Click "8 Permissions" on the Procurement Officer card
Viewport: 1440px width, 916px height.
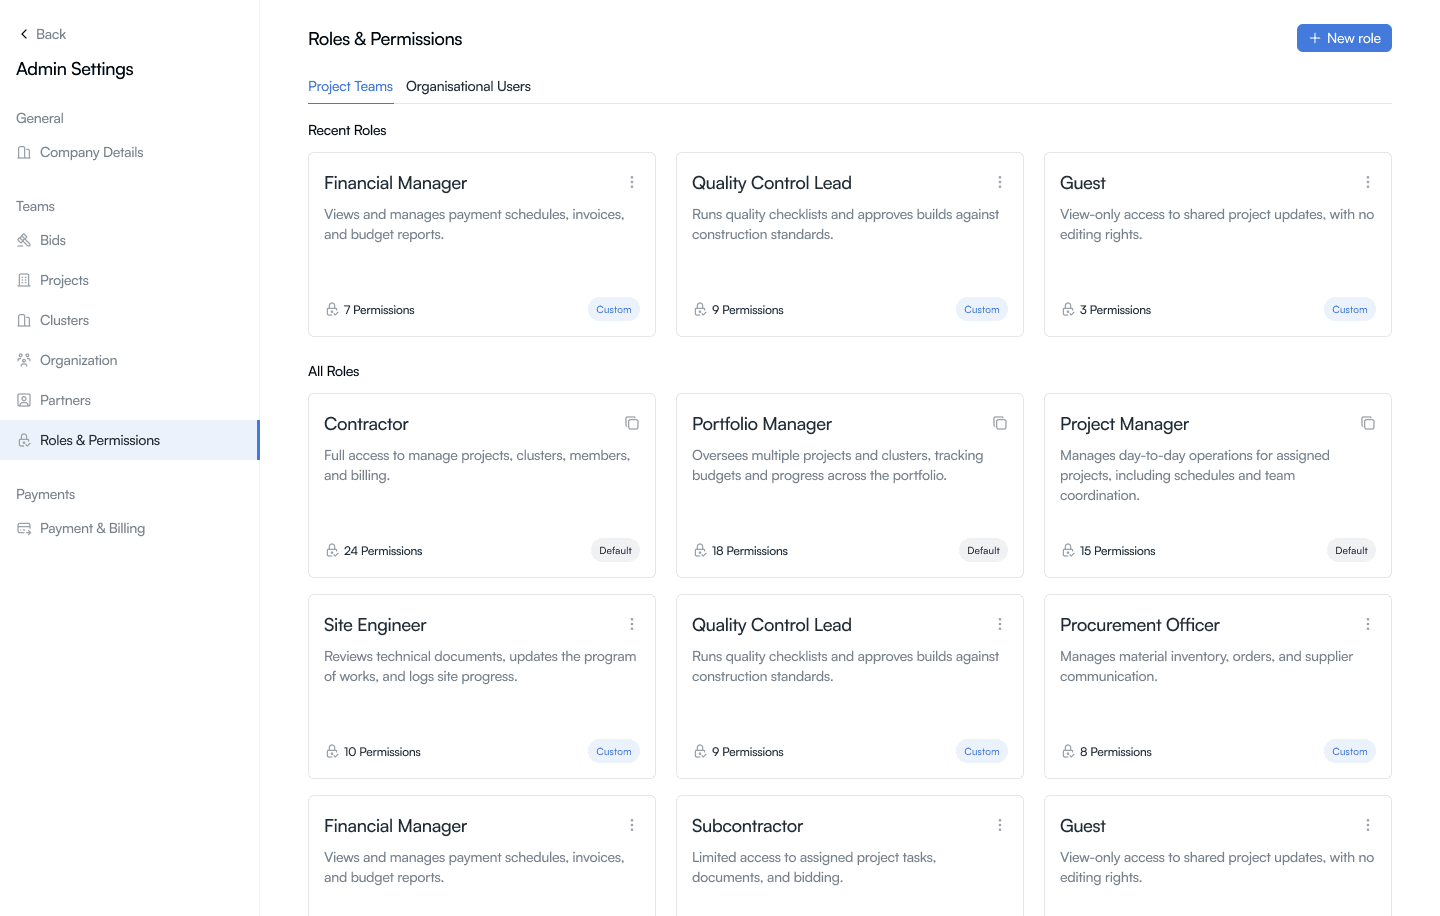pyautogui.click(x=1116, y=752)
